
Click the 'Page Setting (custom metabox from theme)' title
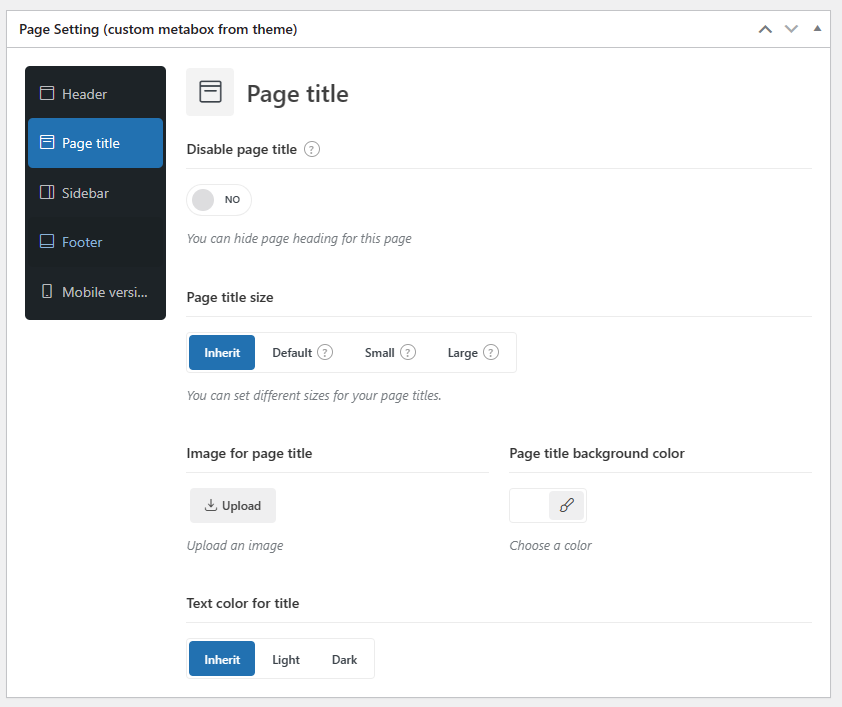(x=158, y=29)
